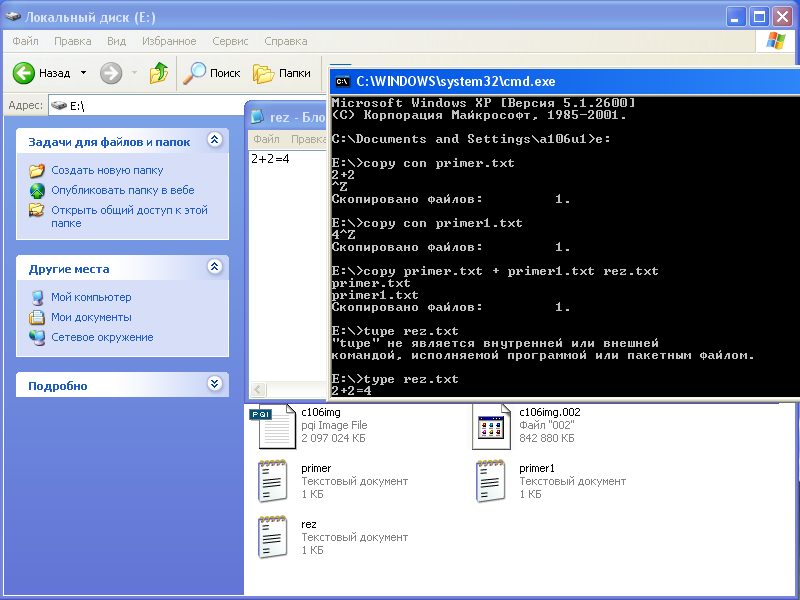800x600 pixels.
Task: Click the rez file name label
Action: pyautogui.click(x=309, y=524)
